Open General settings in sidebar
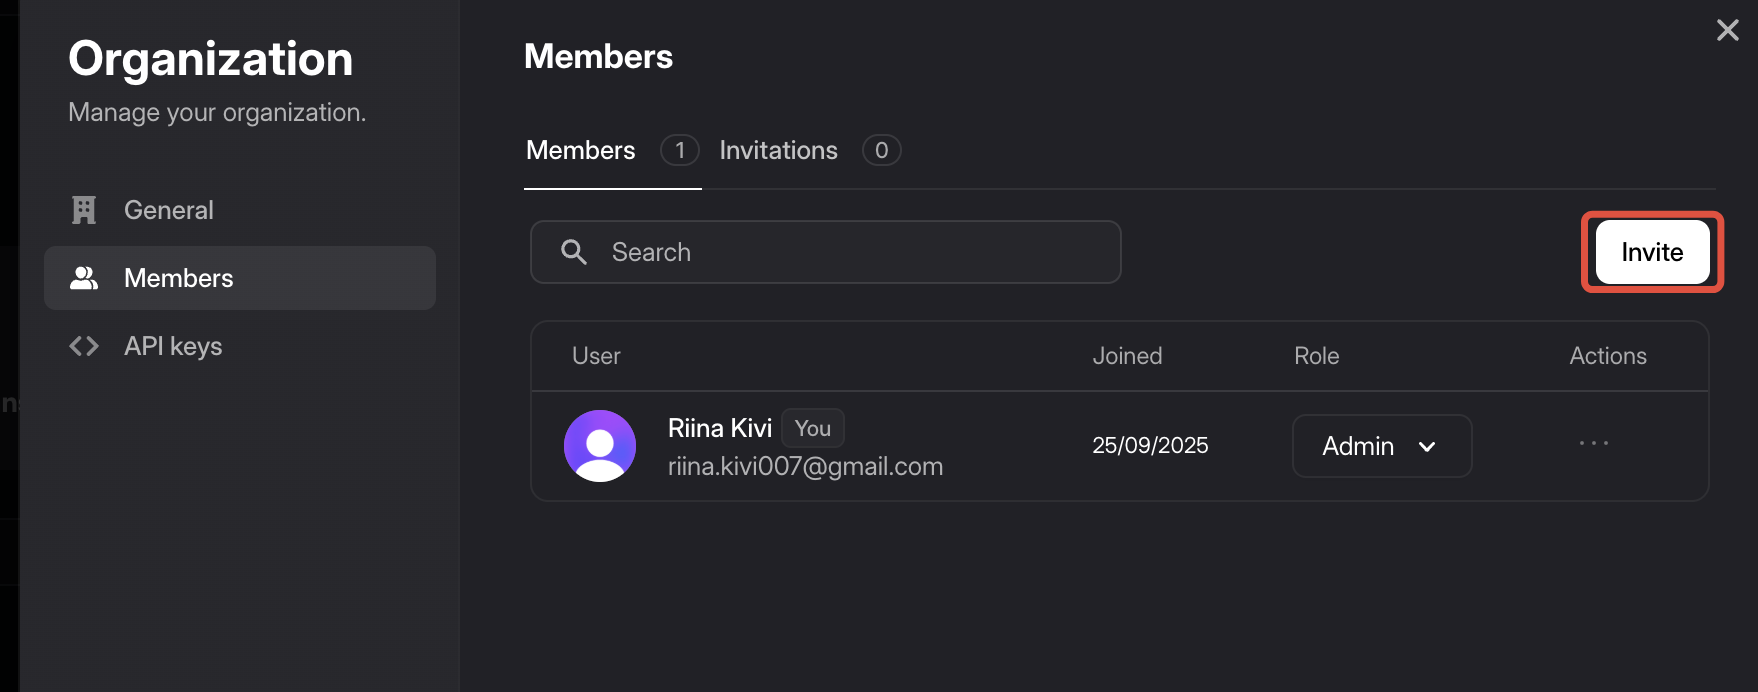The image size is (1758, 692). (x=169, y=210)
